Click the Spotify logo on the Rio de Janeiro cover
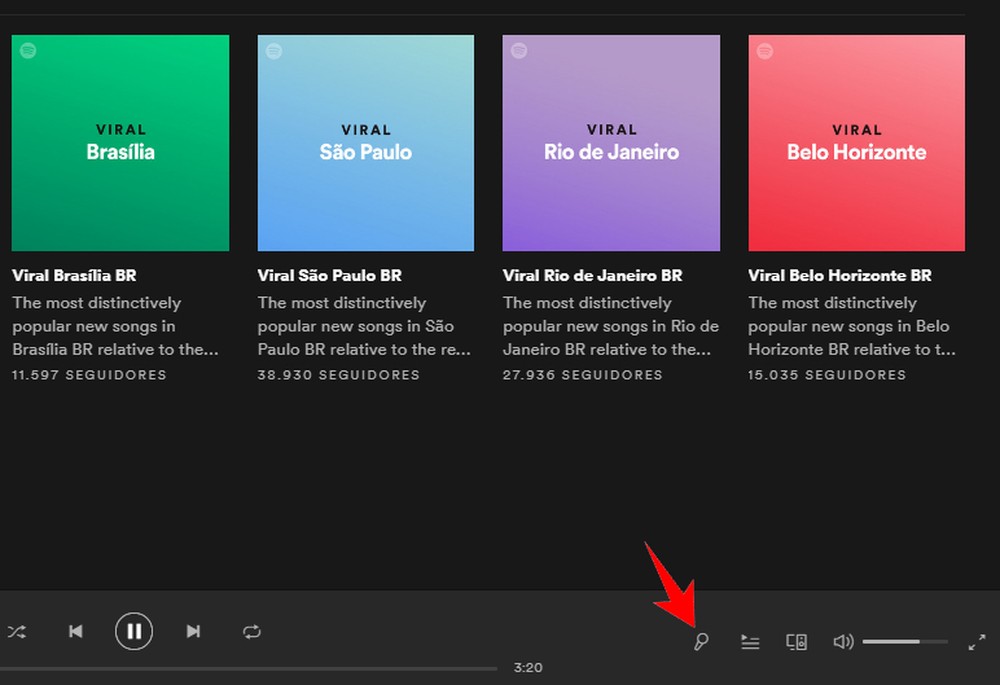The height and width of the screenshot is (685, 1000). click(517, 49)
